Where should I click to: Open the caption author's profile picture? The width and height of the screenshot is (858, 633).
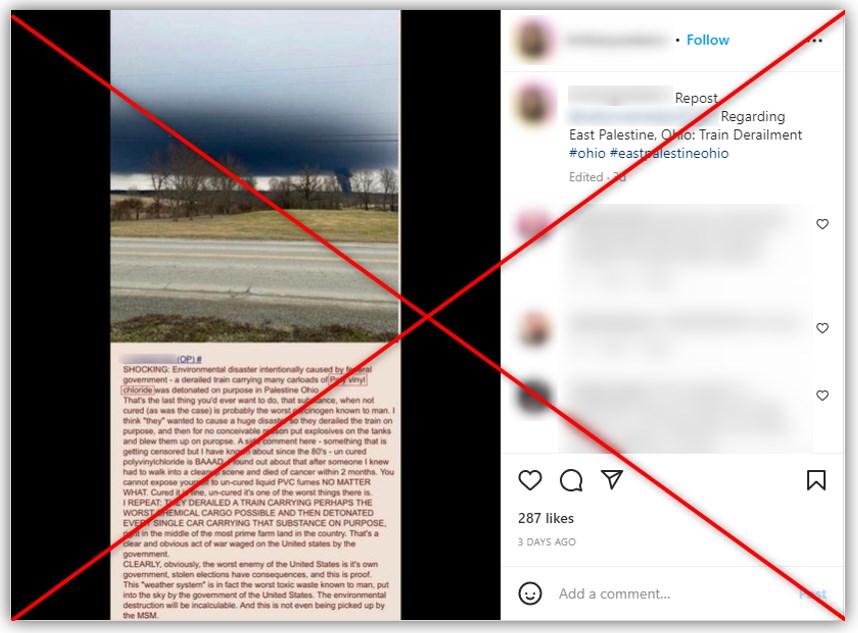click(x=534, y=104)
